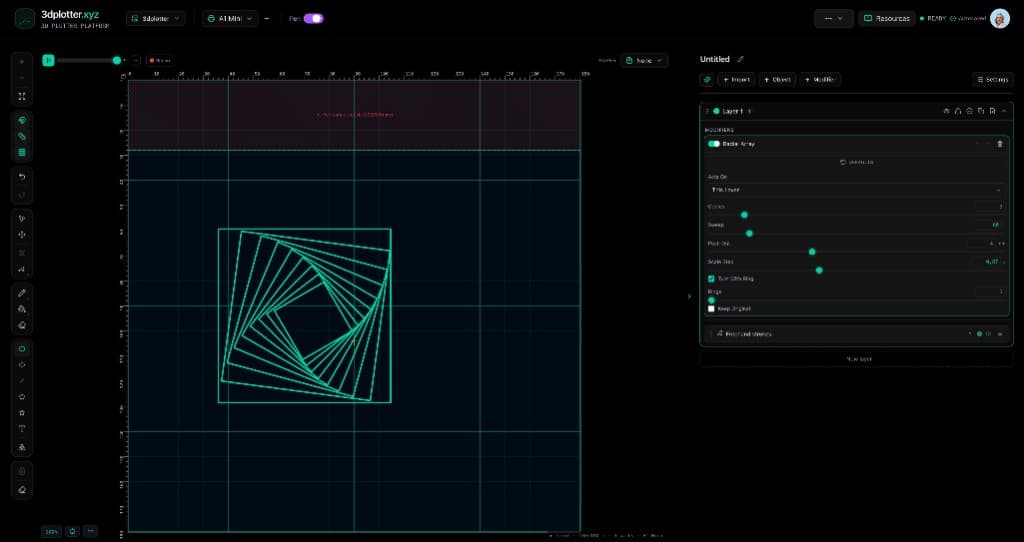The width and height of the screenshot is (1024, 542).
Task: Click the green paperclip icon in left toolbar
Action: (22, 136)
